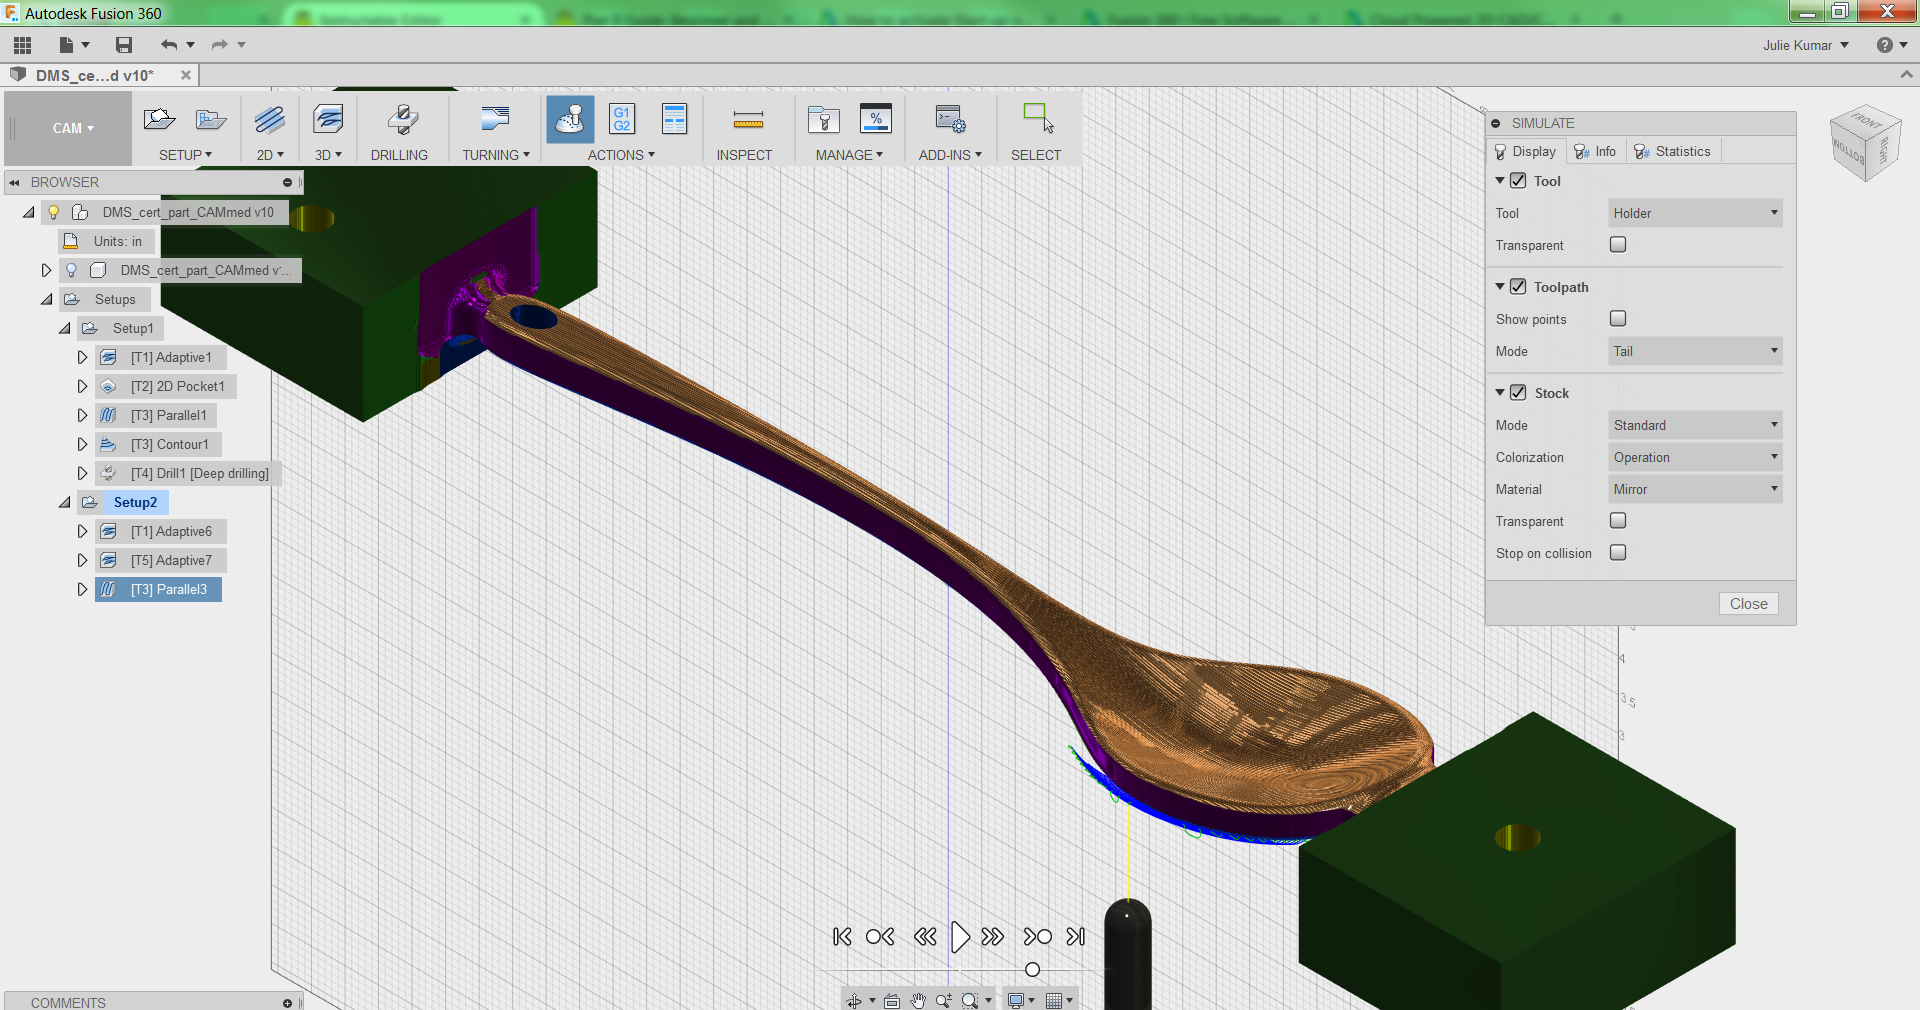Screen dimensions: 1920x1010
Task: Expand the [T1] Adaptive1 operation
Action: [x=82, y=357]
